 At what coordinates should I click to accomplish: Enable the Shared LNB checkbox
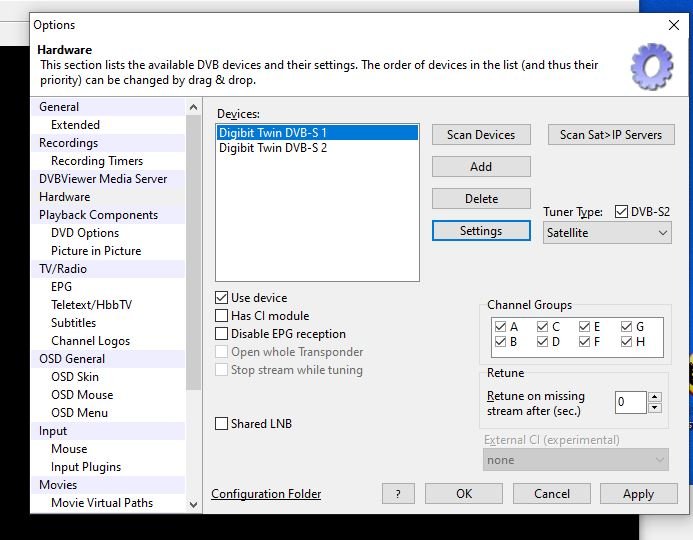click(x=222, y=424)
